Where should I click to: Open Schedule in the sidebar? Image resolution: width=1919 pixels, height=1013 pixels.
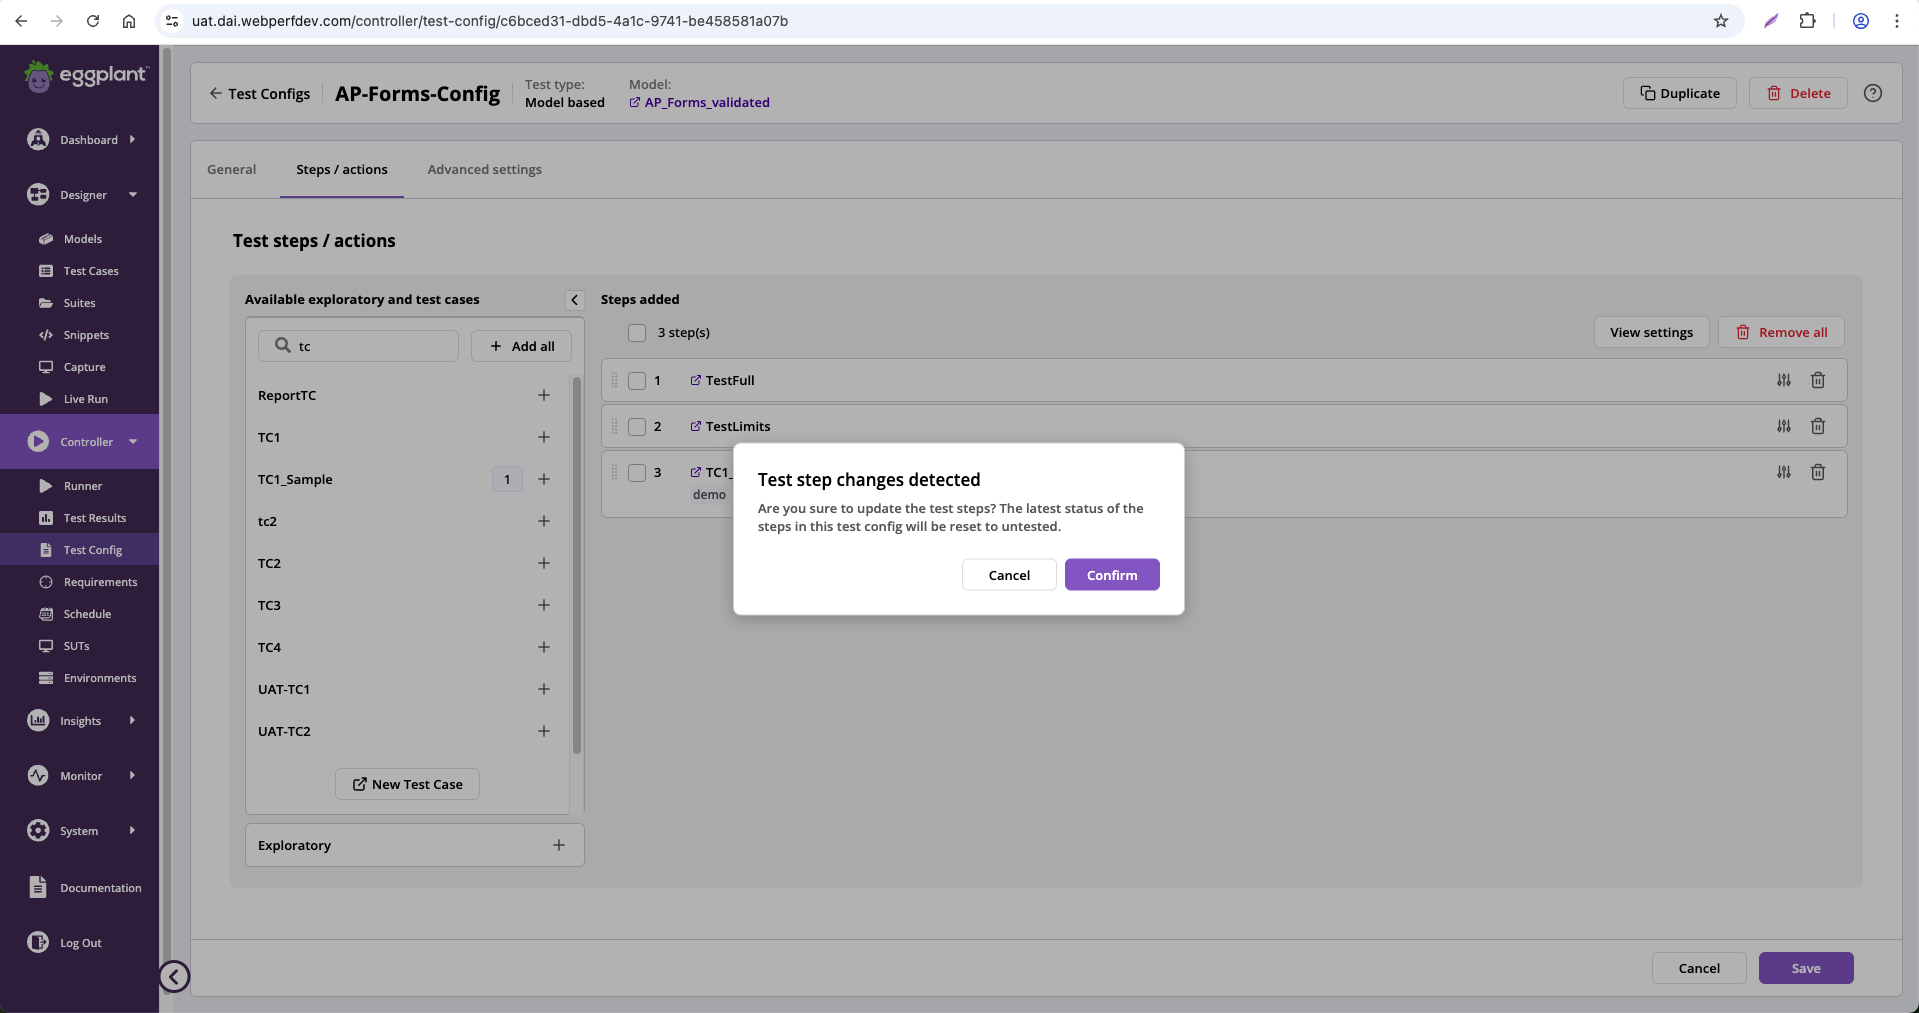(x=87, y=614)
